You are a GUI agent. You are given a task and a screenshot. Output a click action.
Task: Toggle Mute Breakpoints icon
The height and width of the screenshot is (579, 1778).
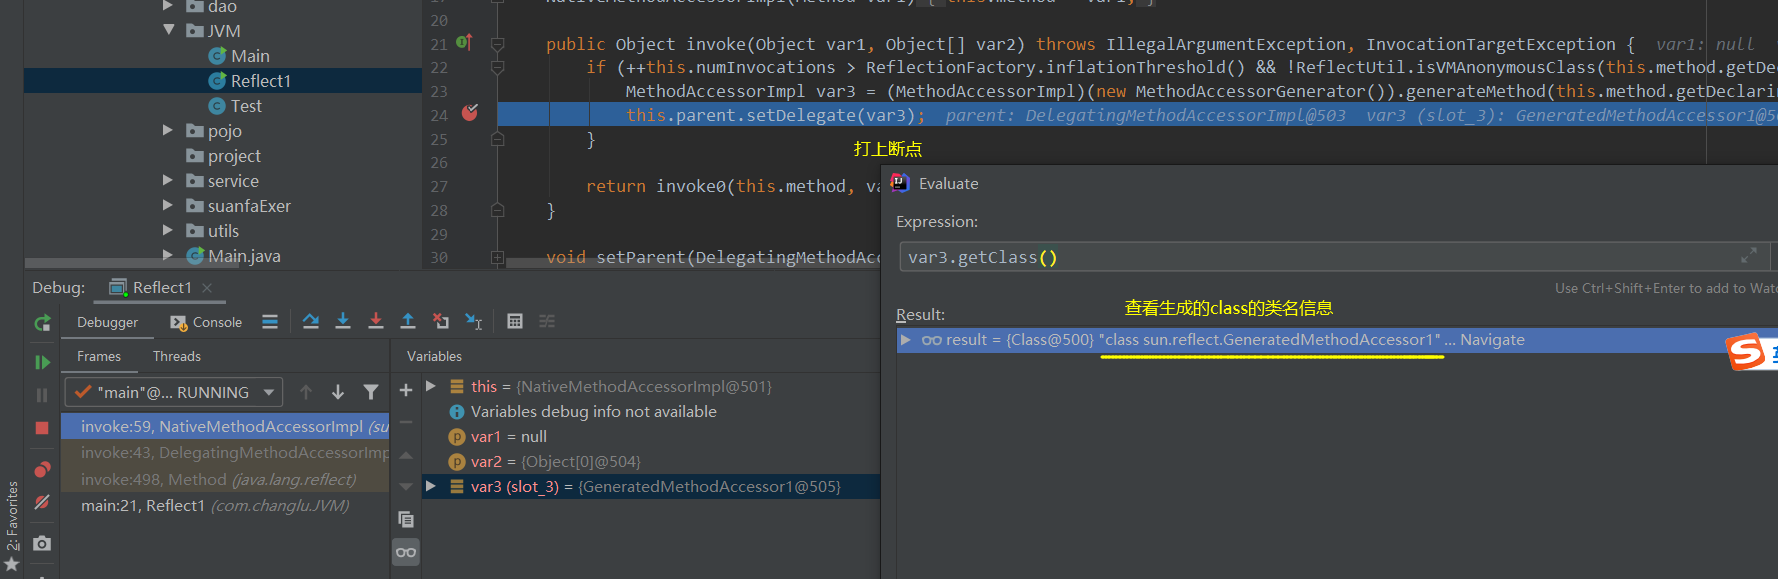click(x=42, y=502)
